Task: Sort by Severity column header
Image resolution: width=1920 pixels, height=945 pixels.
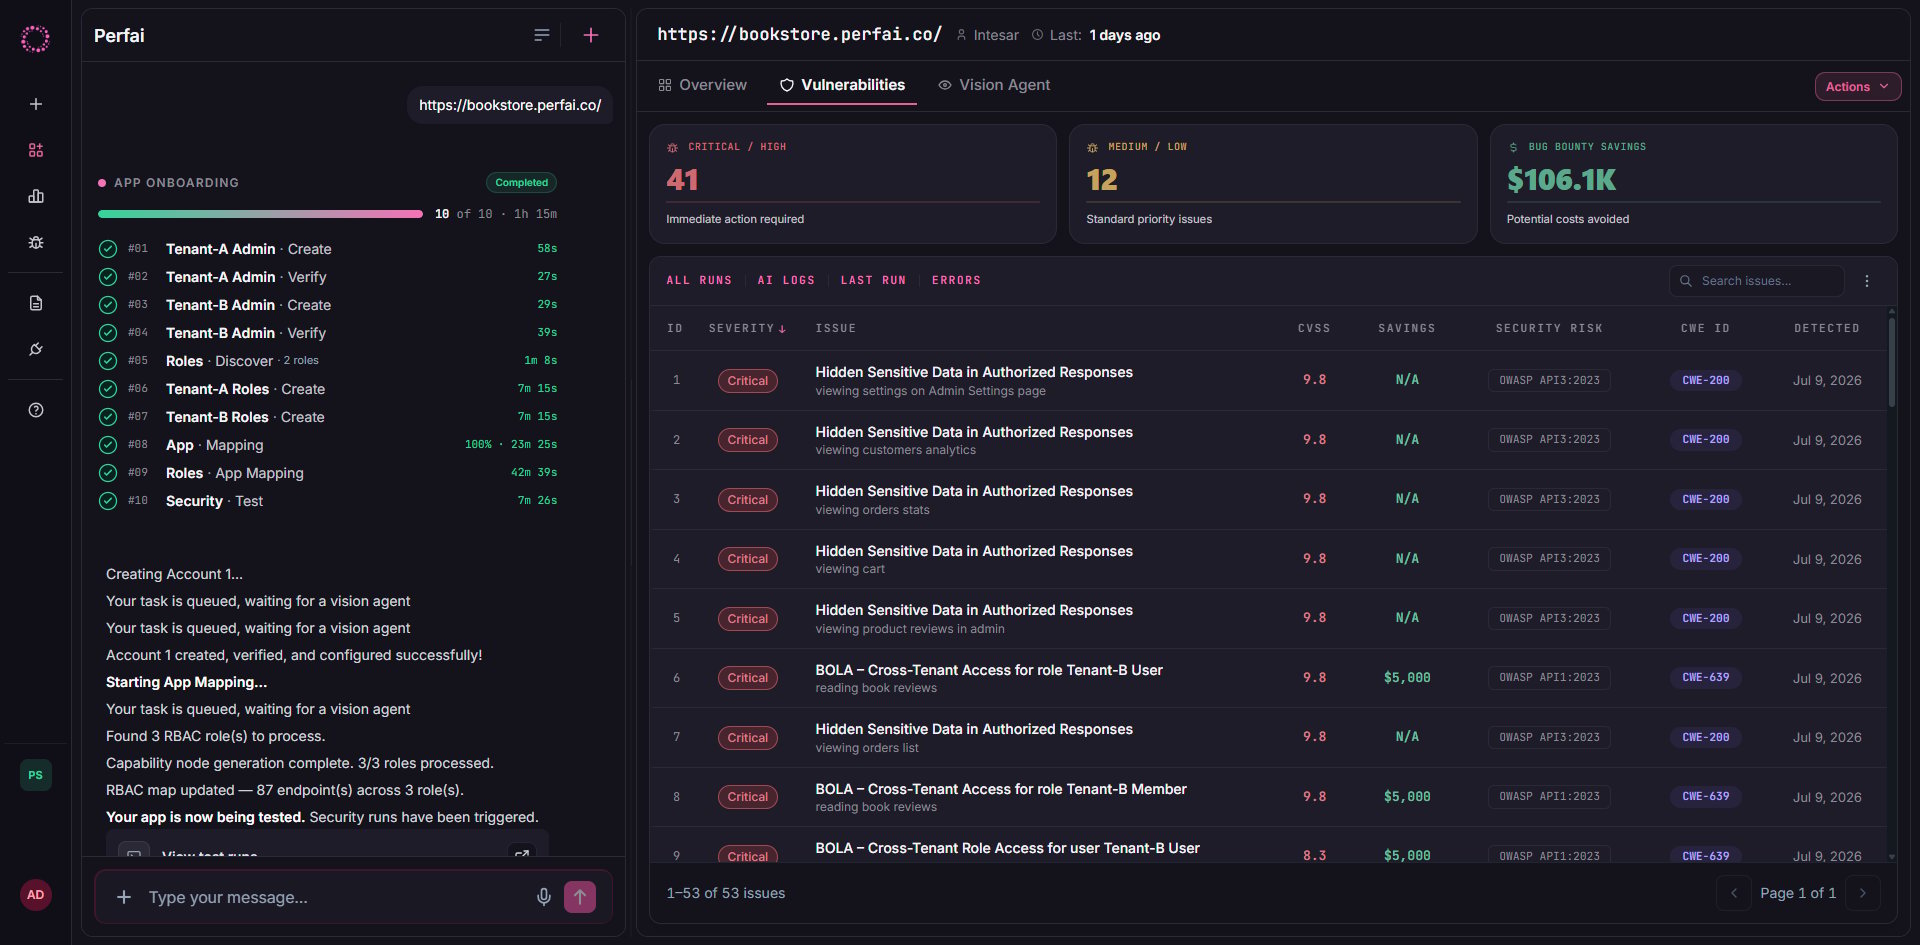Action: pos(747,329)
